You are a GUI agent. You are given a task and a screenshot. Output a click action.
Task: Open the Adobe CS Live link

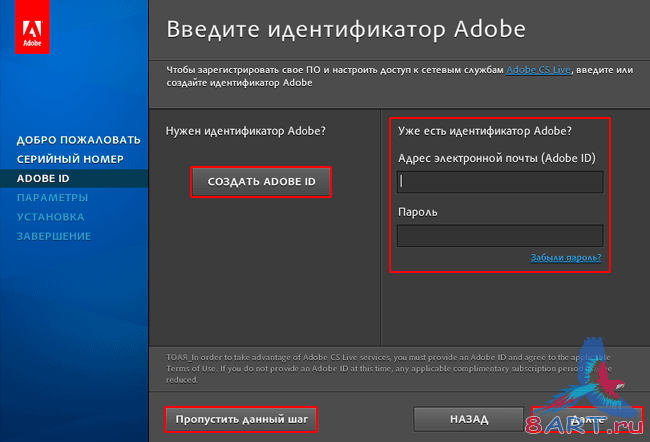click(538, 70)
